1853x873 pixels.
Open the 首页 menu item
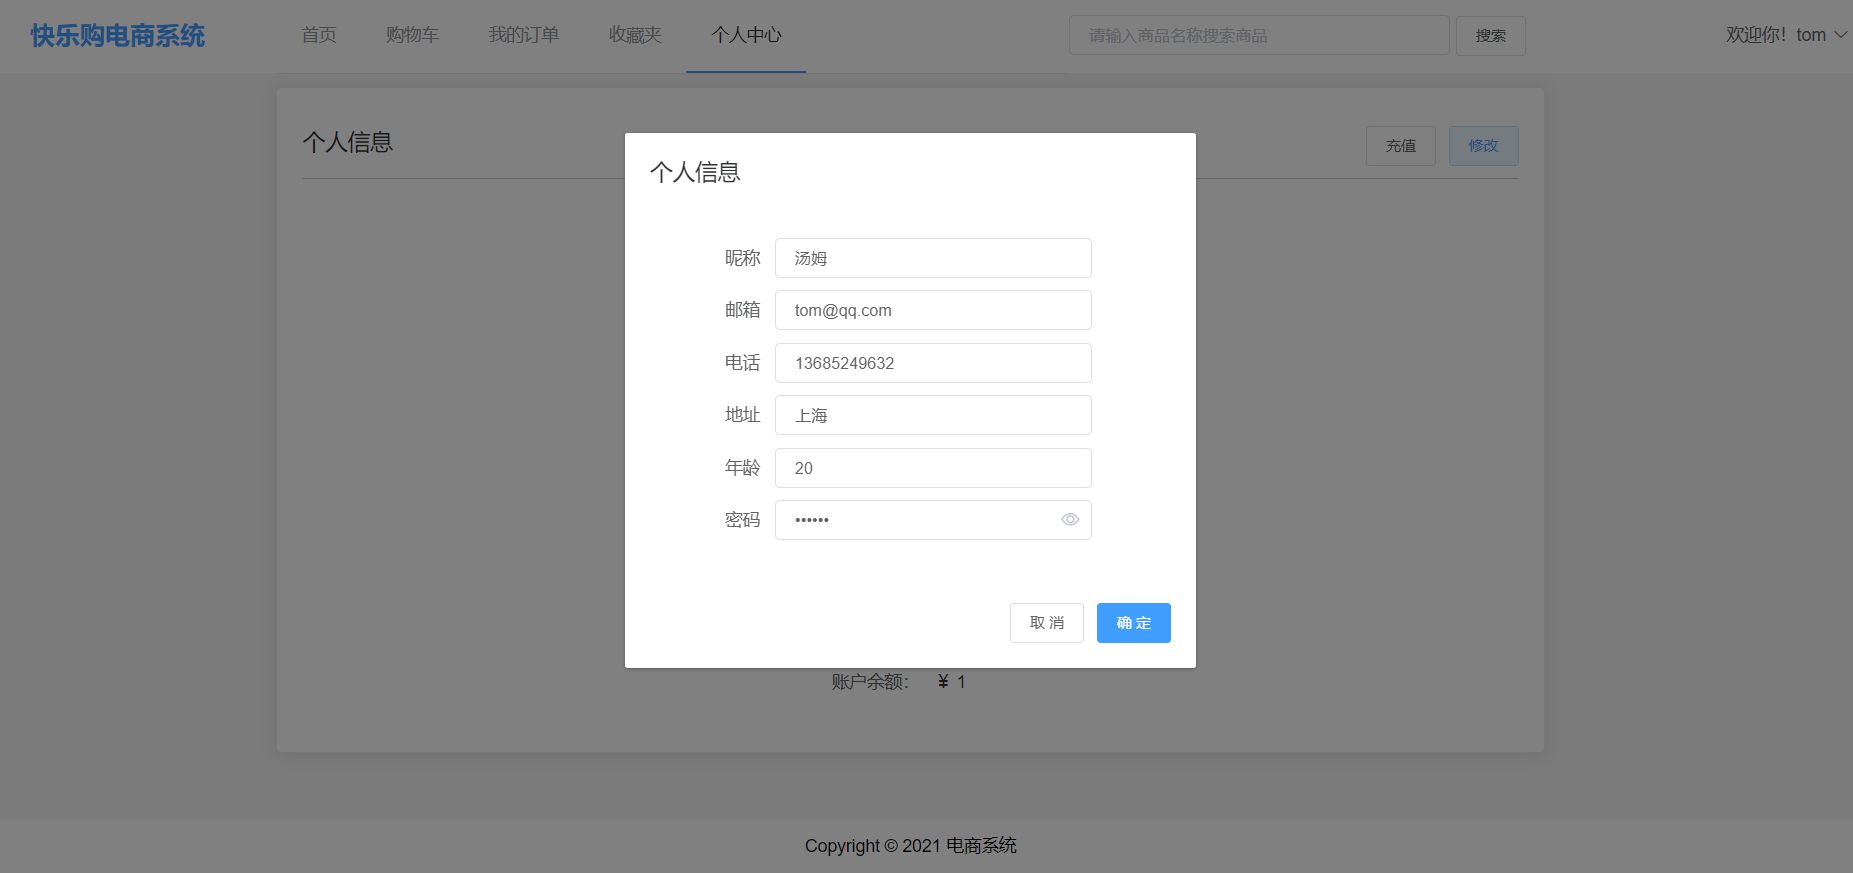click(319, 35)
